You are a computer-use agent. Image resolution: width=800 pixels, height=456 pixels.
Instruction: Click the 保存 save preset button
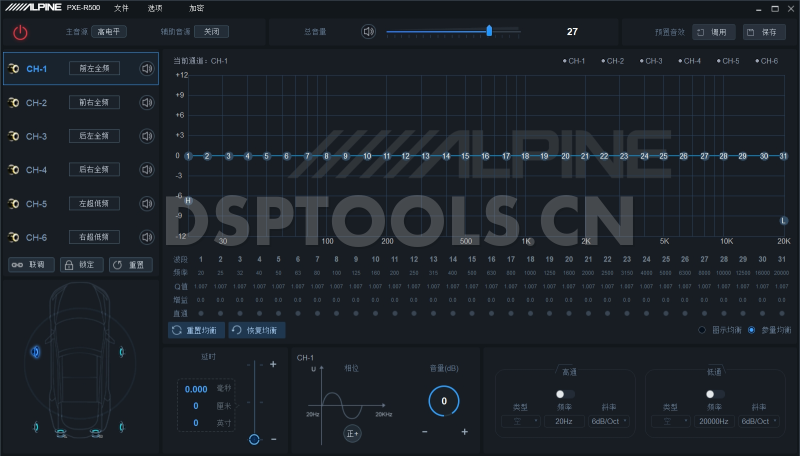point(764,32)
